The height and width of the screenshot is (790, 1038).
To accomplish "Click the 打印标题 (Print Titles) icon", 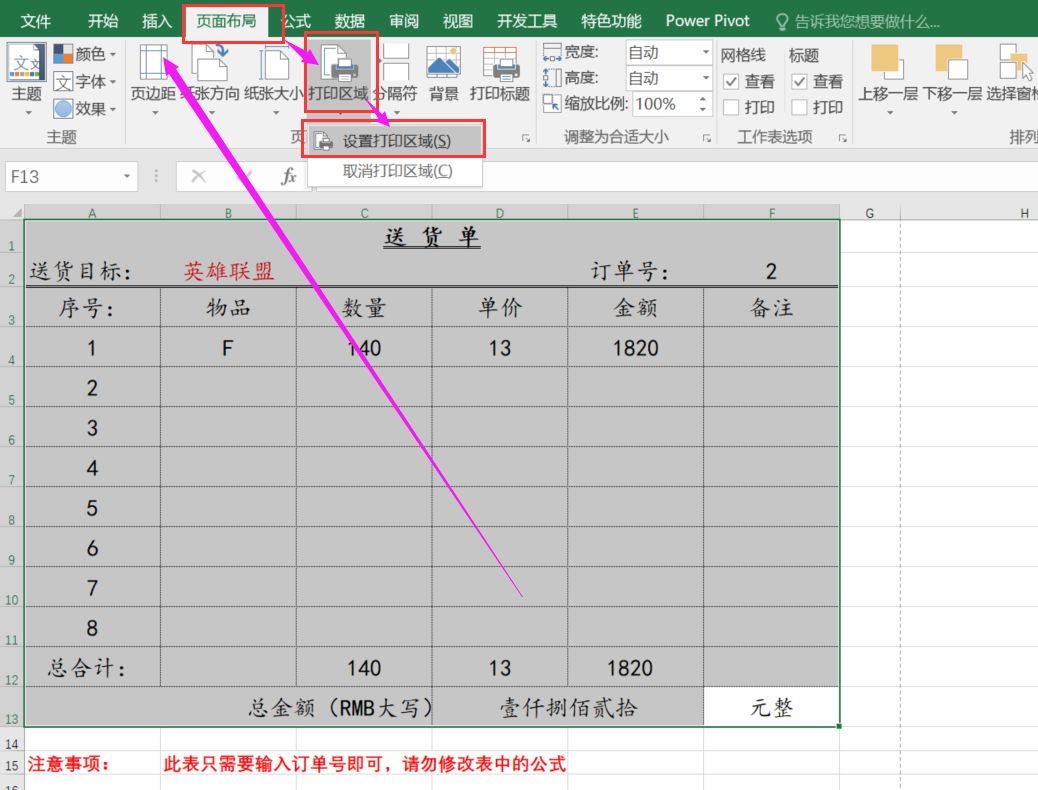I will [x=499, y=64].
